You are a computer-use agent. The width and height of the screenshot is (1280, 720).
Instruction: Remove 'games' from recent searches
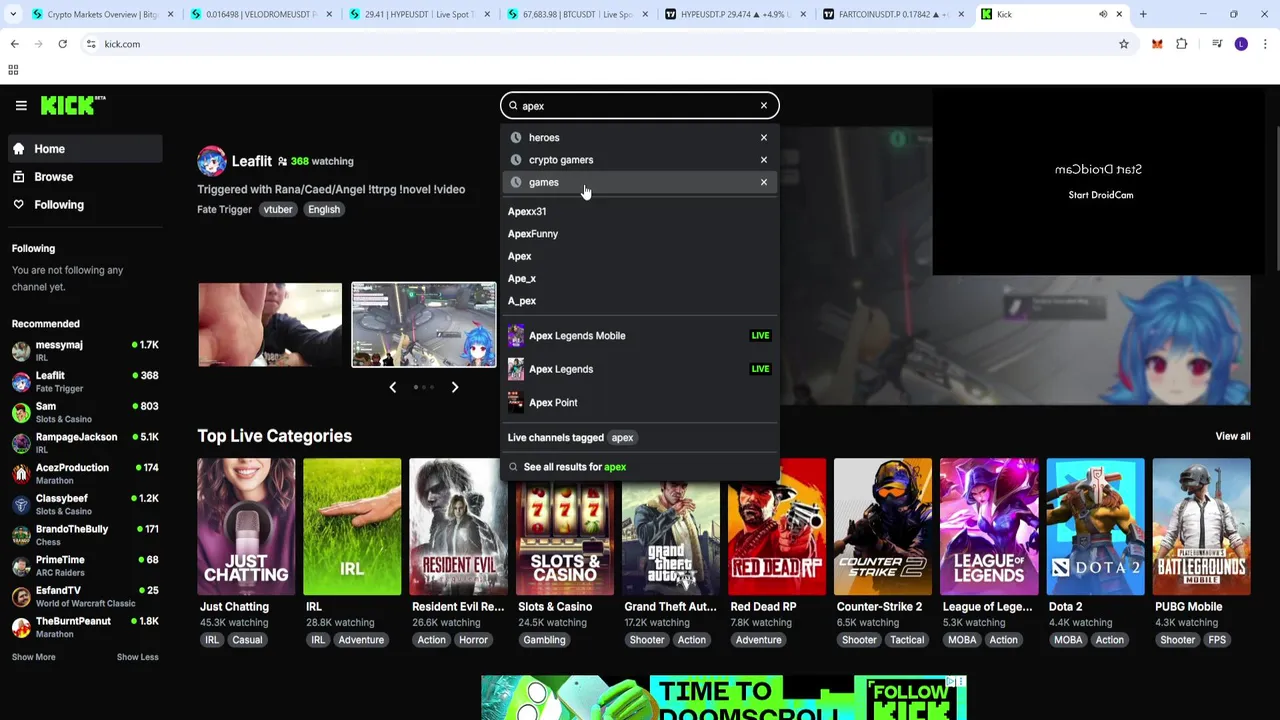[763, 182]
